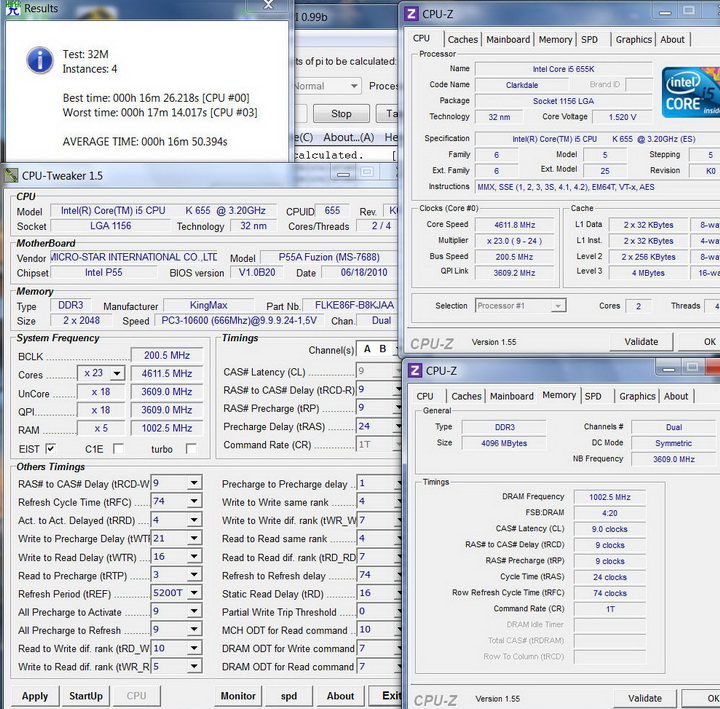Open the Write to Read dif. rank dropdown
The height and width of the screenshot is (709, 720).
[194, 666]
